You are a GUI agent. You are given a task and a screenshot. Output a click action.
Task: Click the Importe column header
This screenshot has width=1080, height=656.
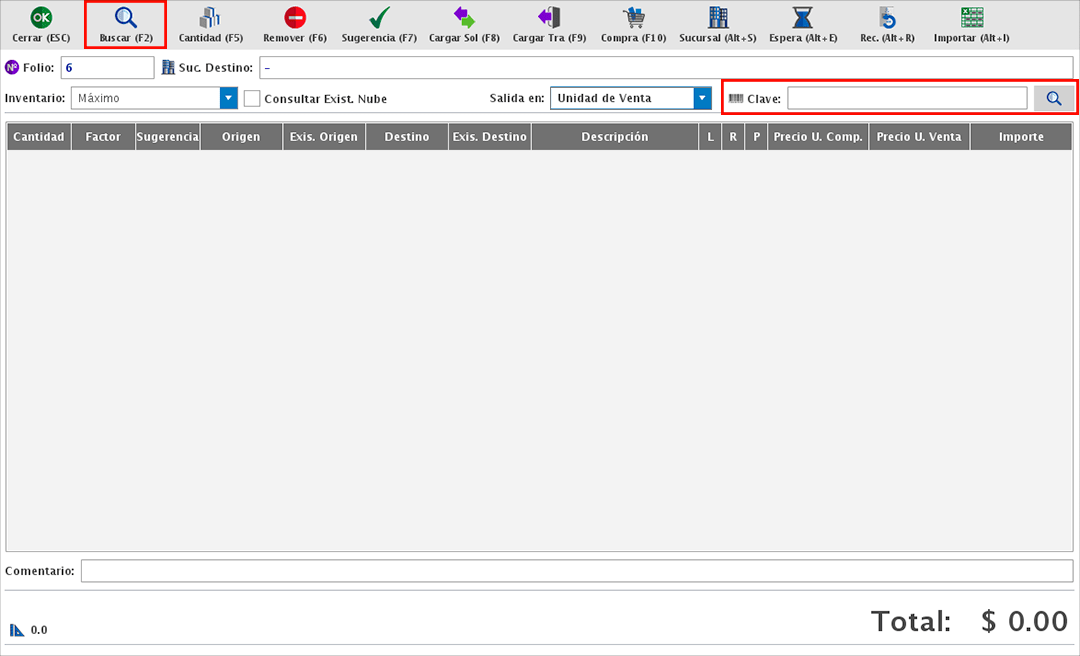(1021, 137)
